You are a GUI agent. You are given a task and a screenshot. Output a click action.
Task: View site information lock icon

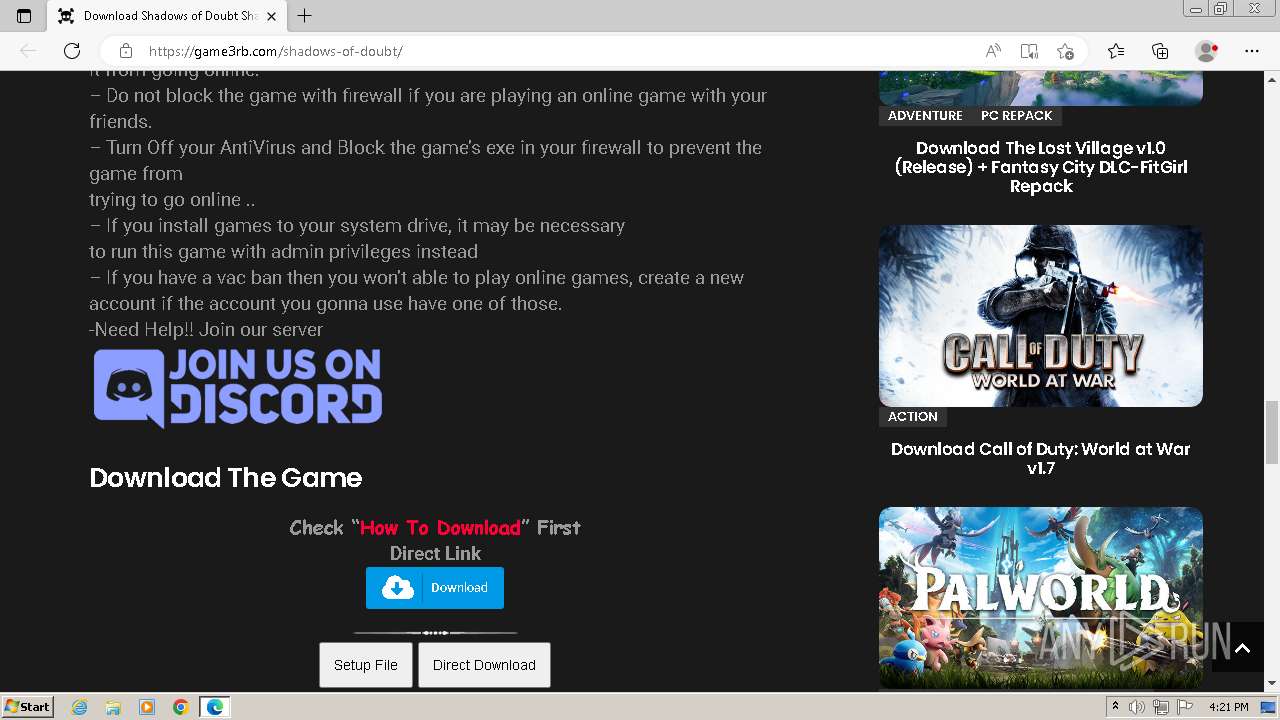pos(125,51)
